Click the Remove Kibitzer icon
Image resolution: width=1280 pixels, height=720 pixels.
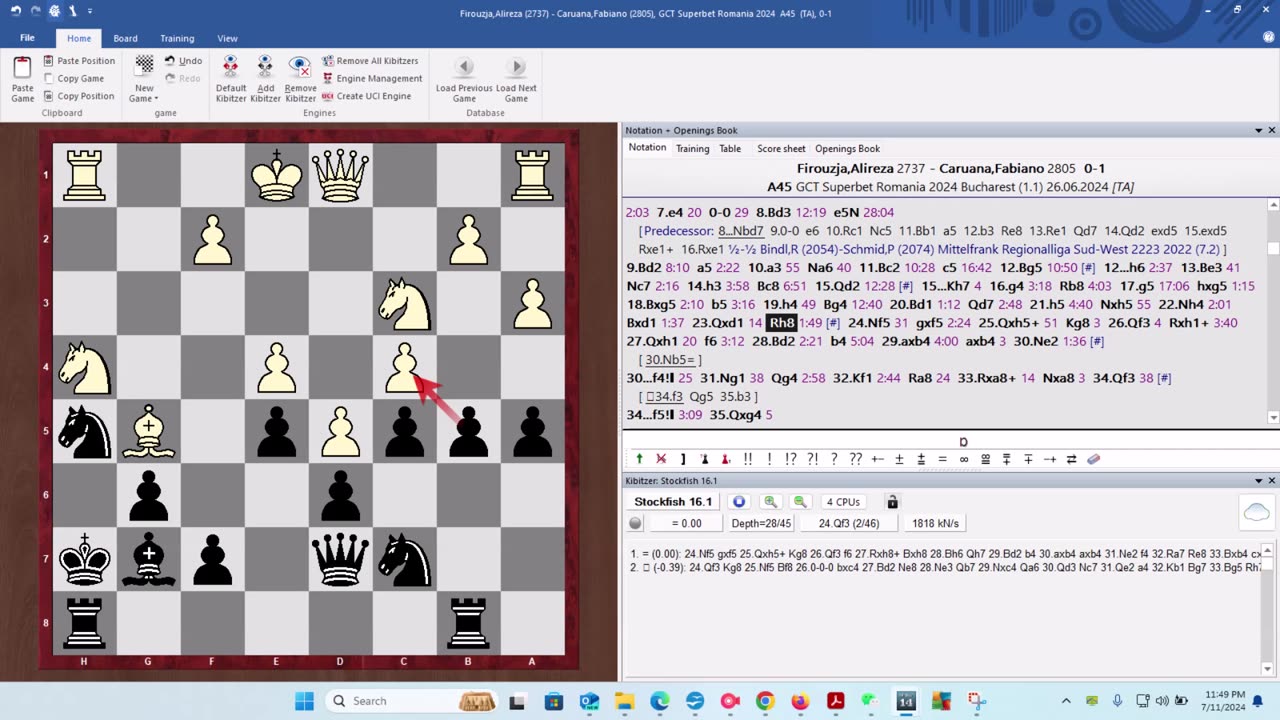click(300, 80)
